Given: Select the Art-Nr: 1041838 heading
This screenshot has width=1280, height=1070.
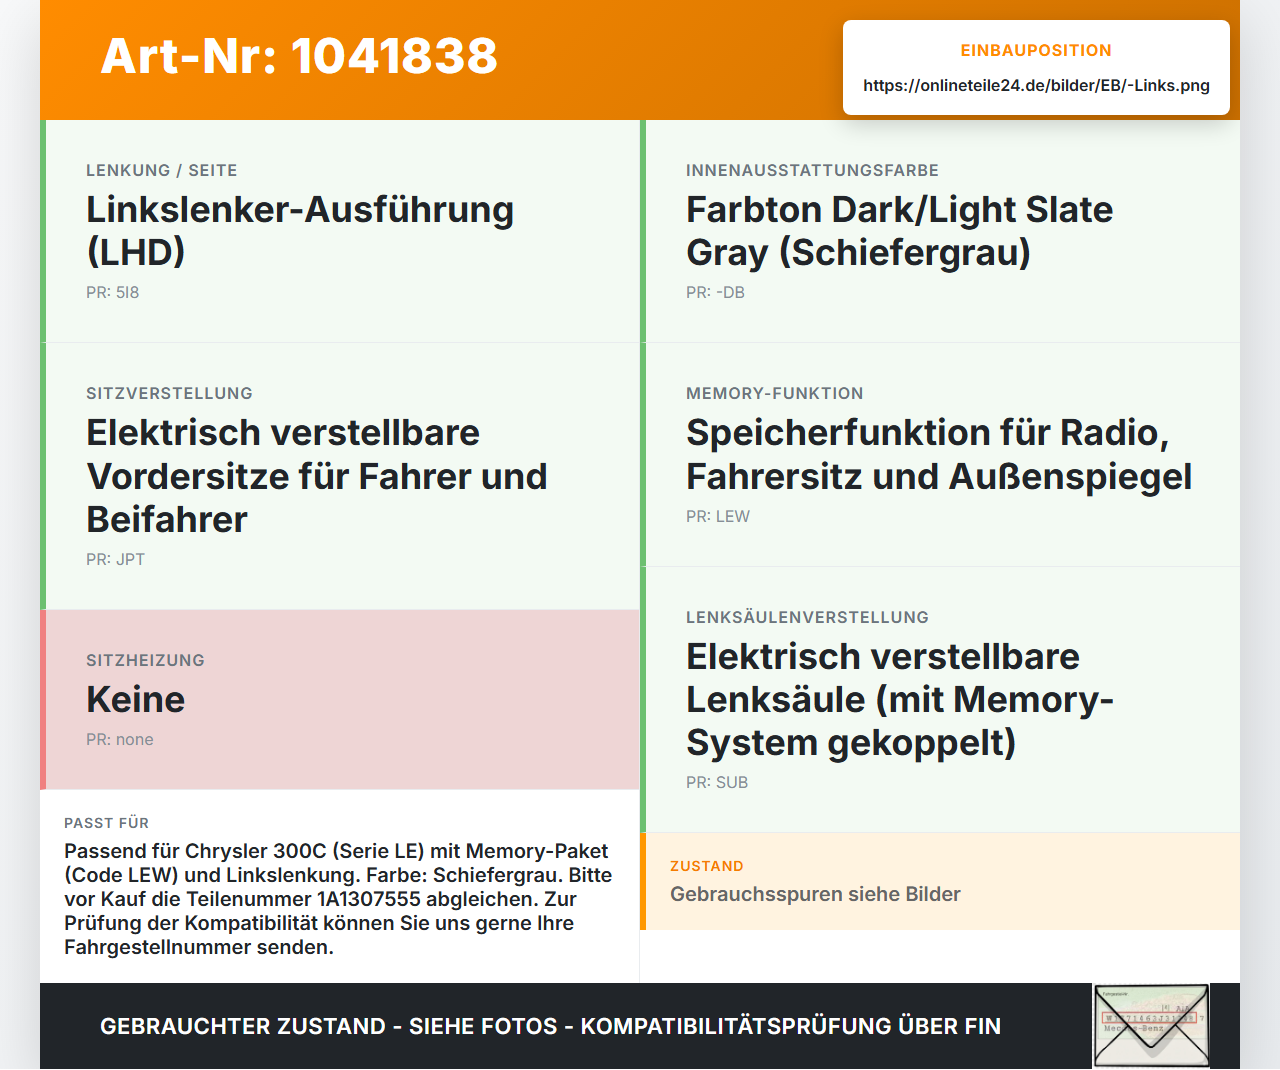Looking at the screenshot, I should point(299,56).
